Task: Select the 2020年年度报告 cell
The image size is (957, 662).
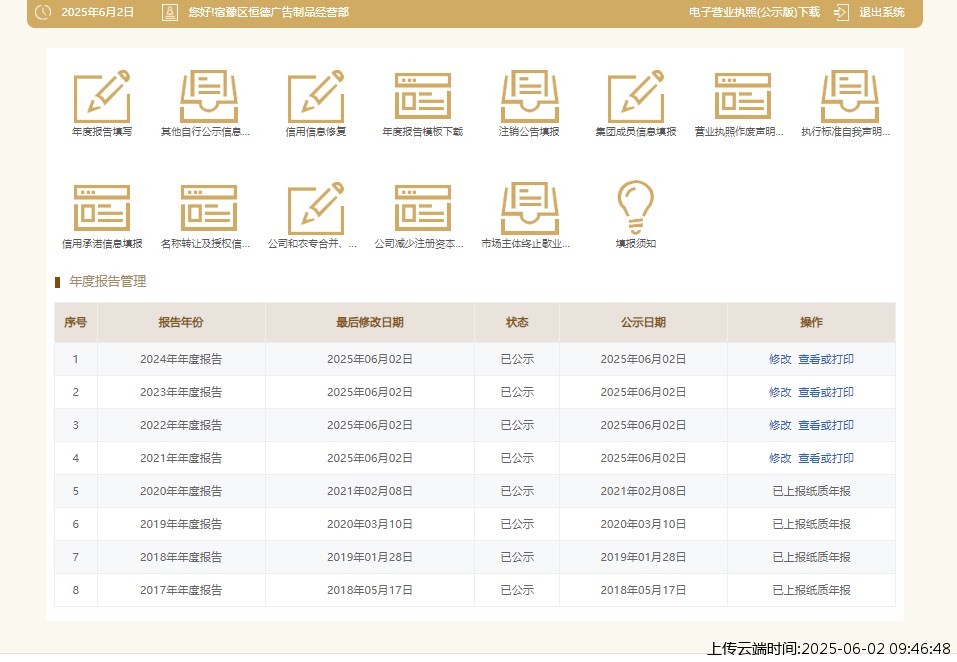Action: click(181, 491)
